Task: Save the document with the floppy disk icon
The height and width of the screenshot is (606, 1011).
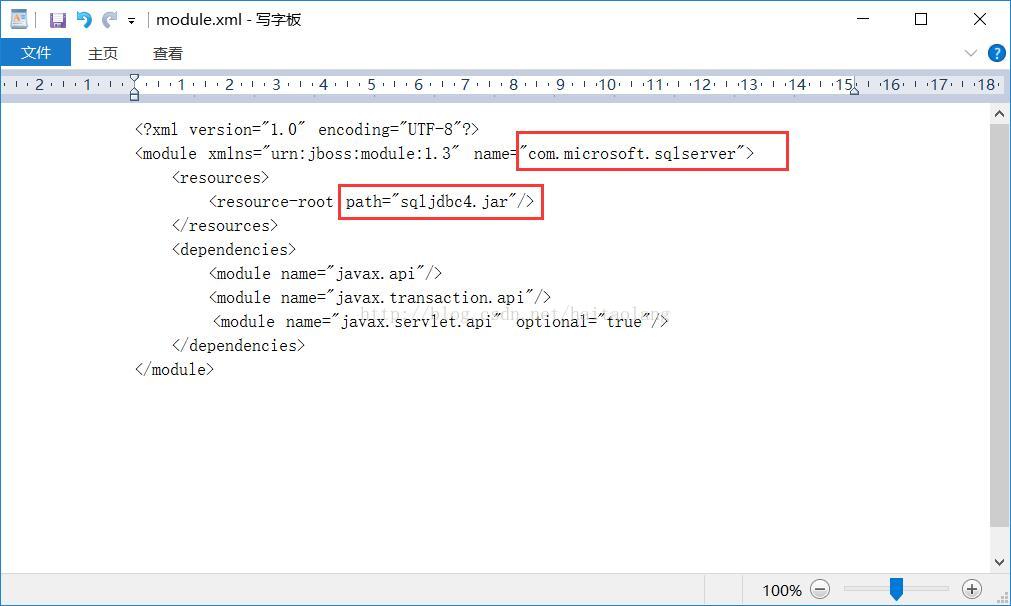Action: [58, 20]
